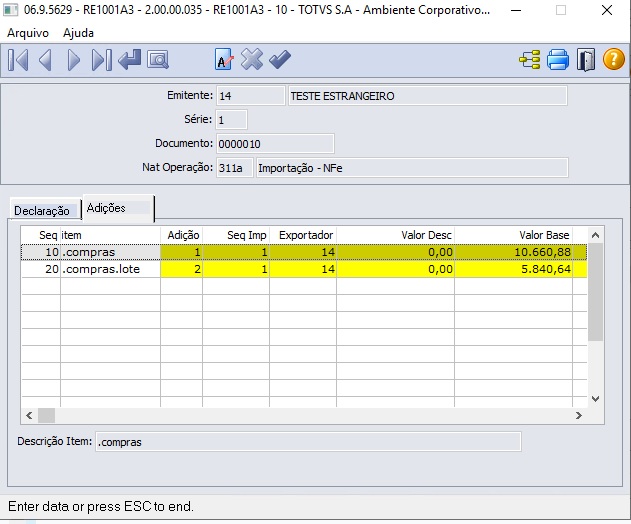
Task: Open the search record magnifier icon
Action: (158, 60)
